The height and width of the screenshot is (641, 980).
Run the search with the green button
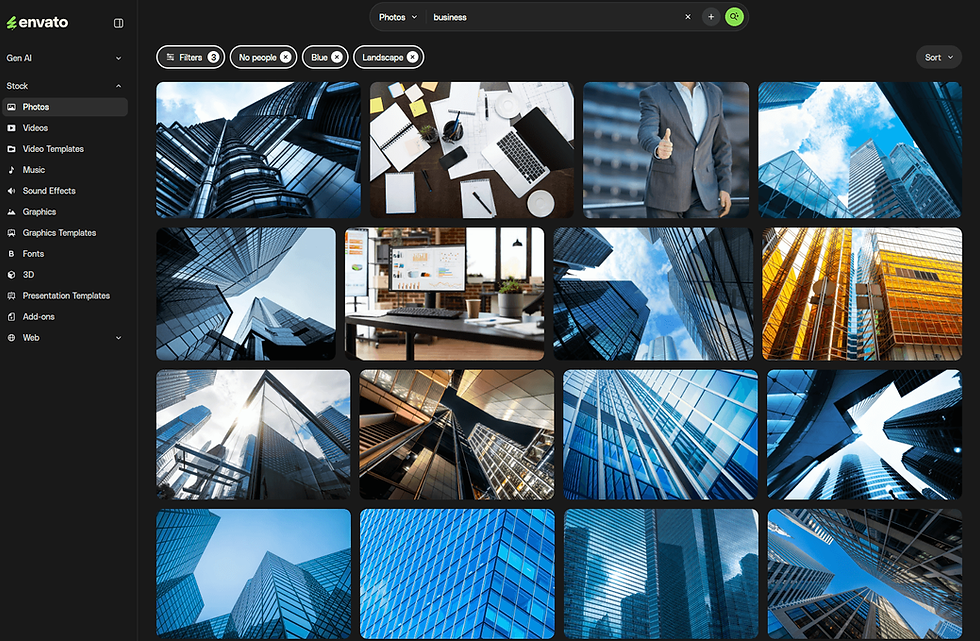[x=735, y=17]
